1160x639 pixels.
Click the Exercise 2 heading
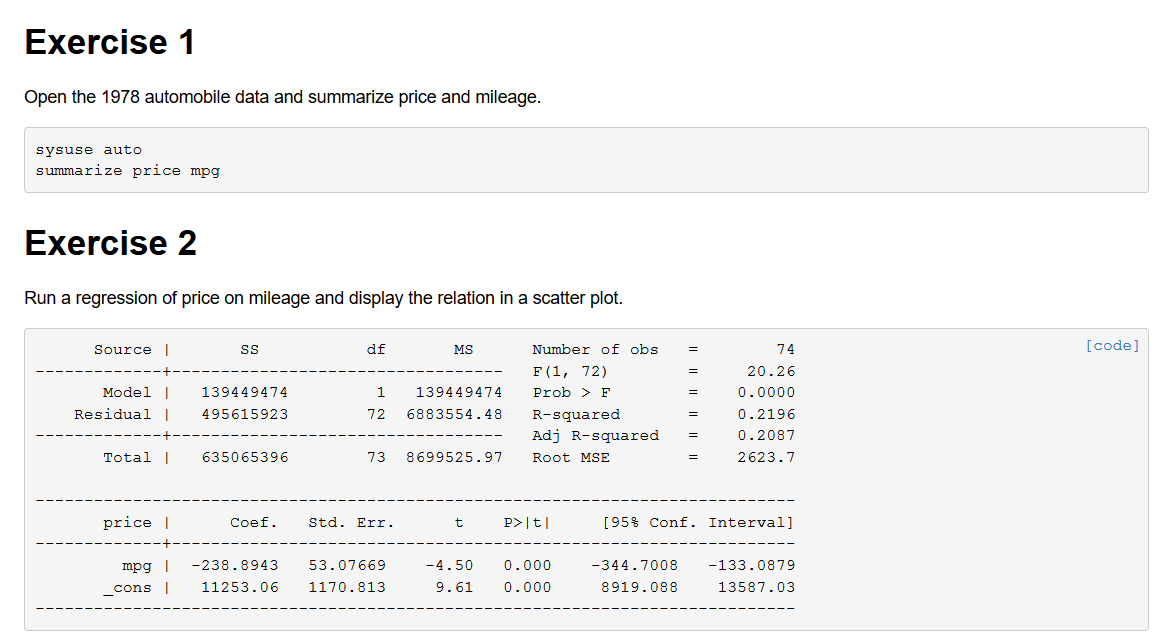coord(111,243)
